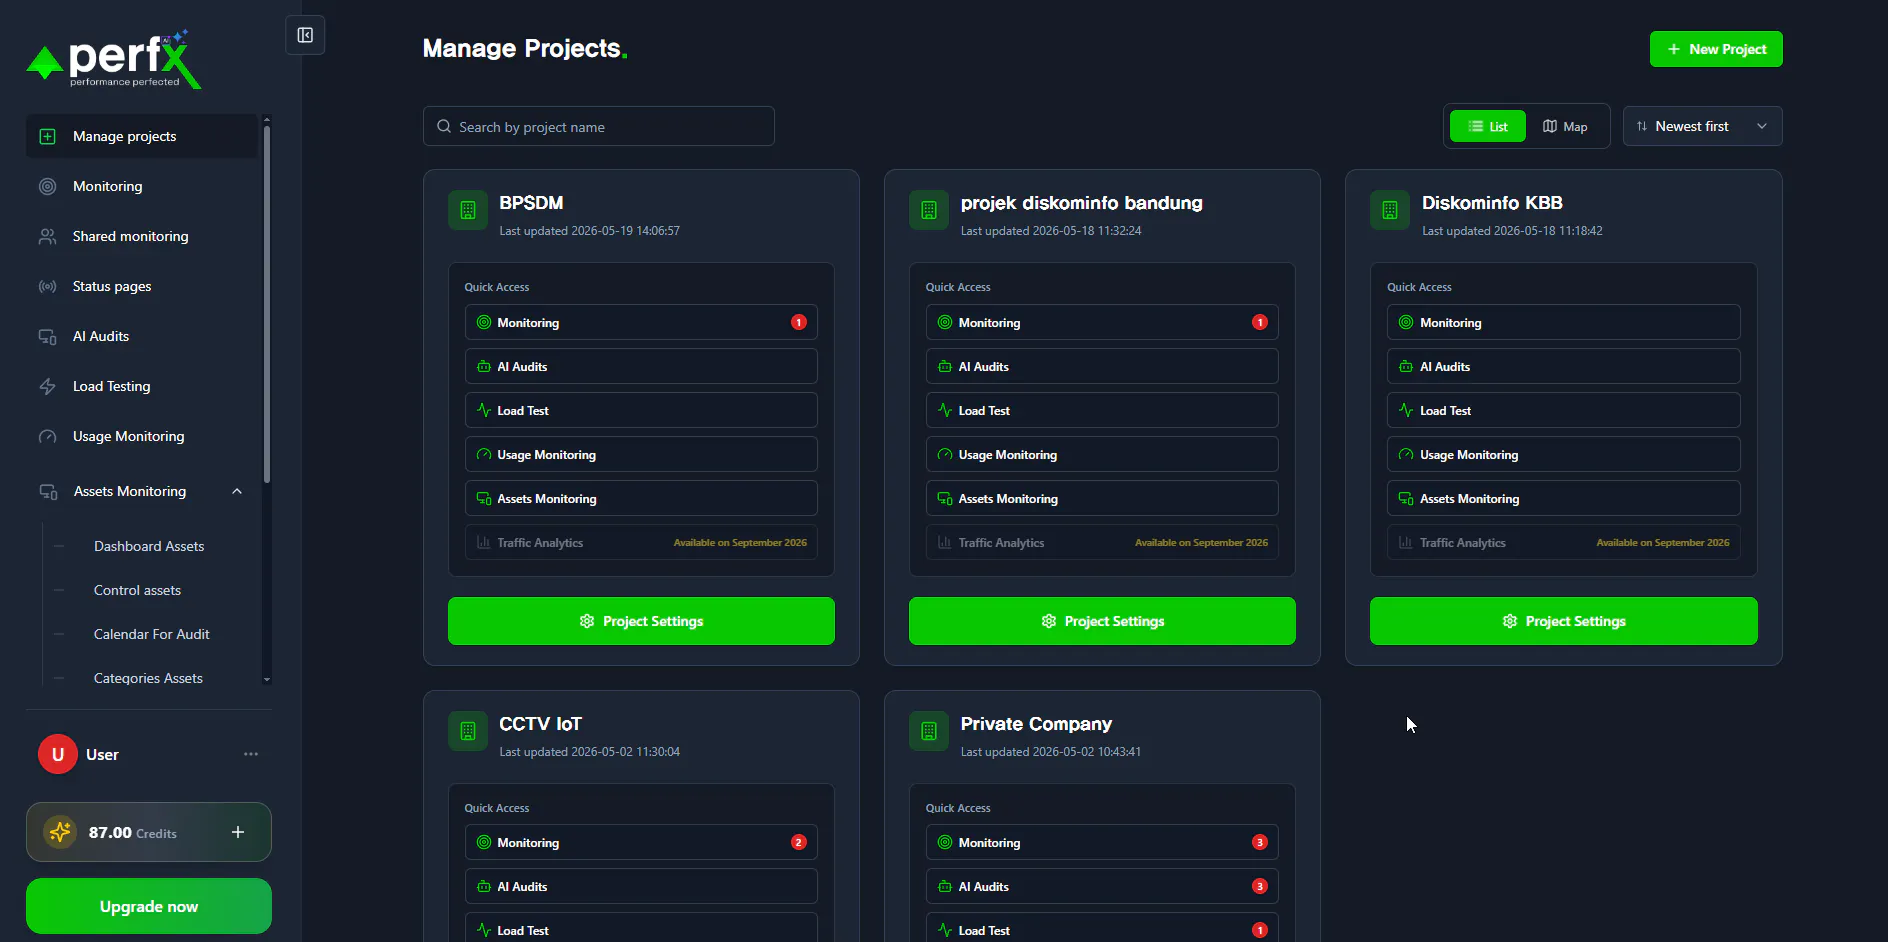Viewport: 1888px width, 942px height.
Task: Open Project Settings for Diskominfo KBB
Action: pos(1563,621)
